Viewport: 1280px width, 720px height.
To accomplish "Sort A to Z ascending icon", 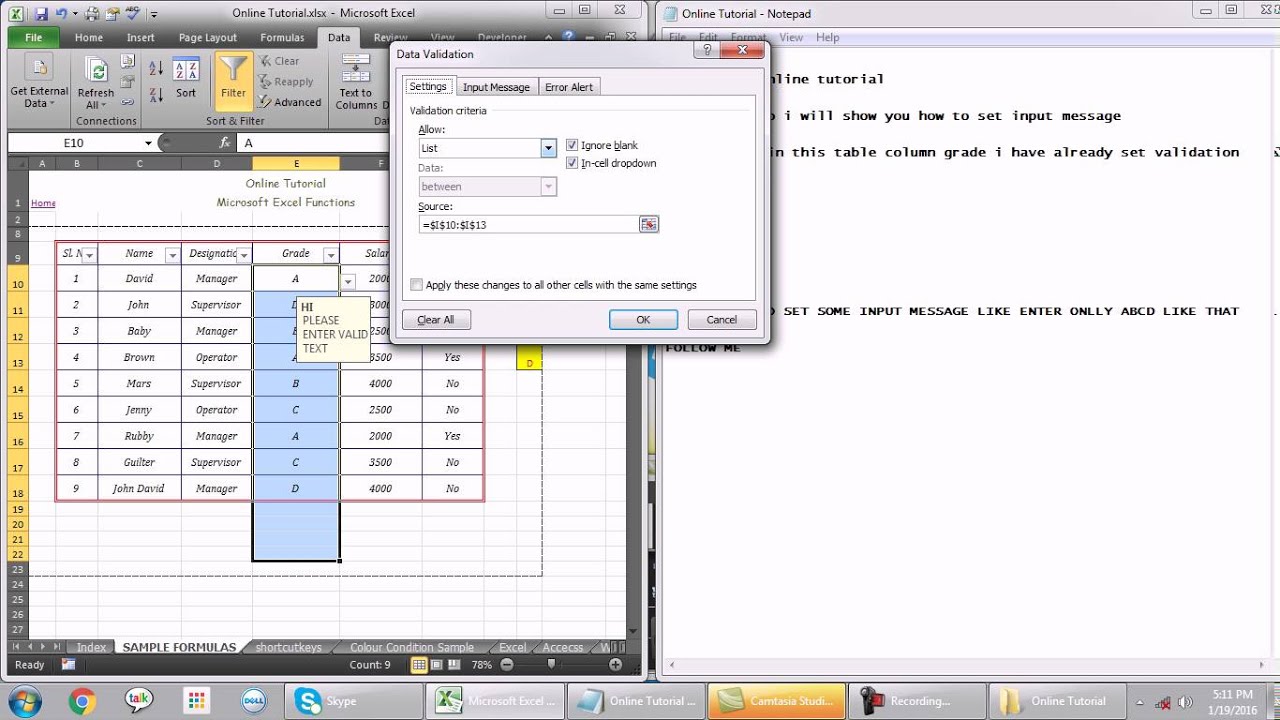I will (156, 69).
